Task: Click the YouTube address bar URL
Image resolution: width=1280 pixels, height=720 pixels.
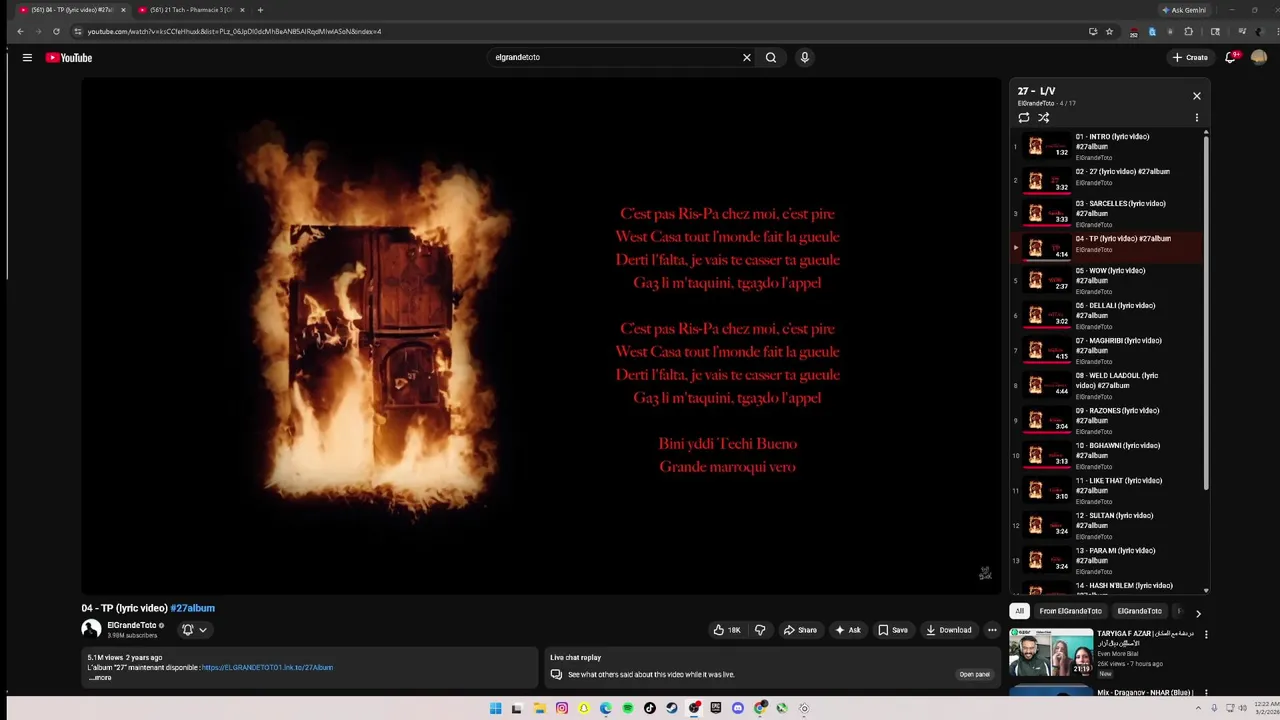Action: pos(234,31)
